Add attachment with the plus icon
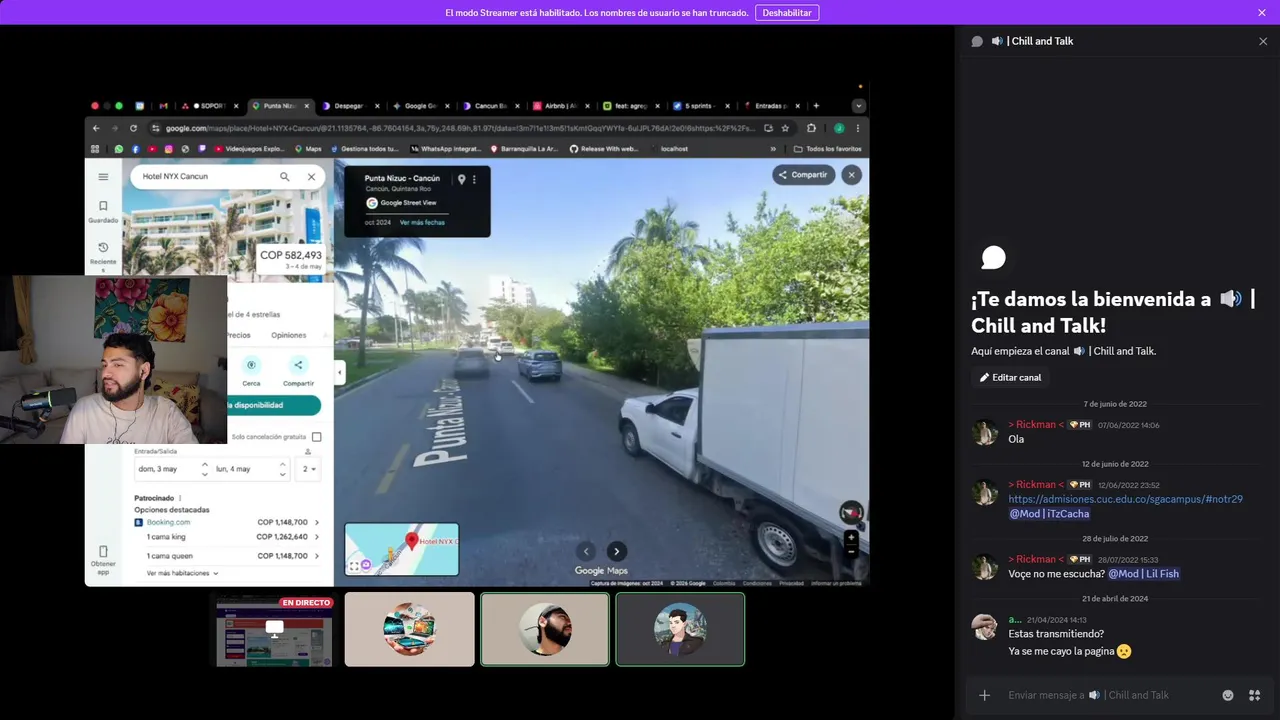The image size is (1280, 720). click(984, 695)
